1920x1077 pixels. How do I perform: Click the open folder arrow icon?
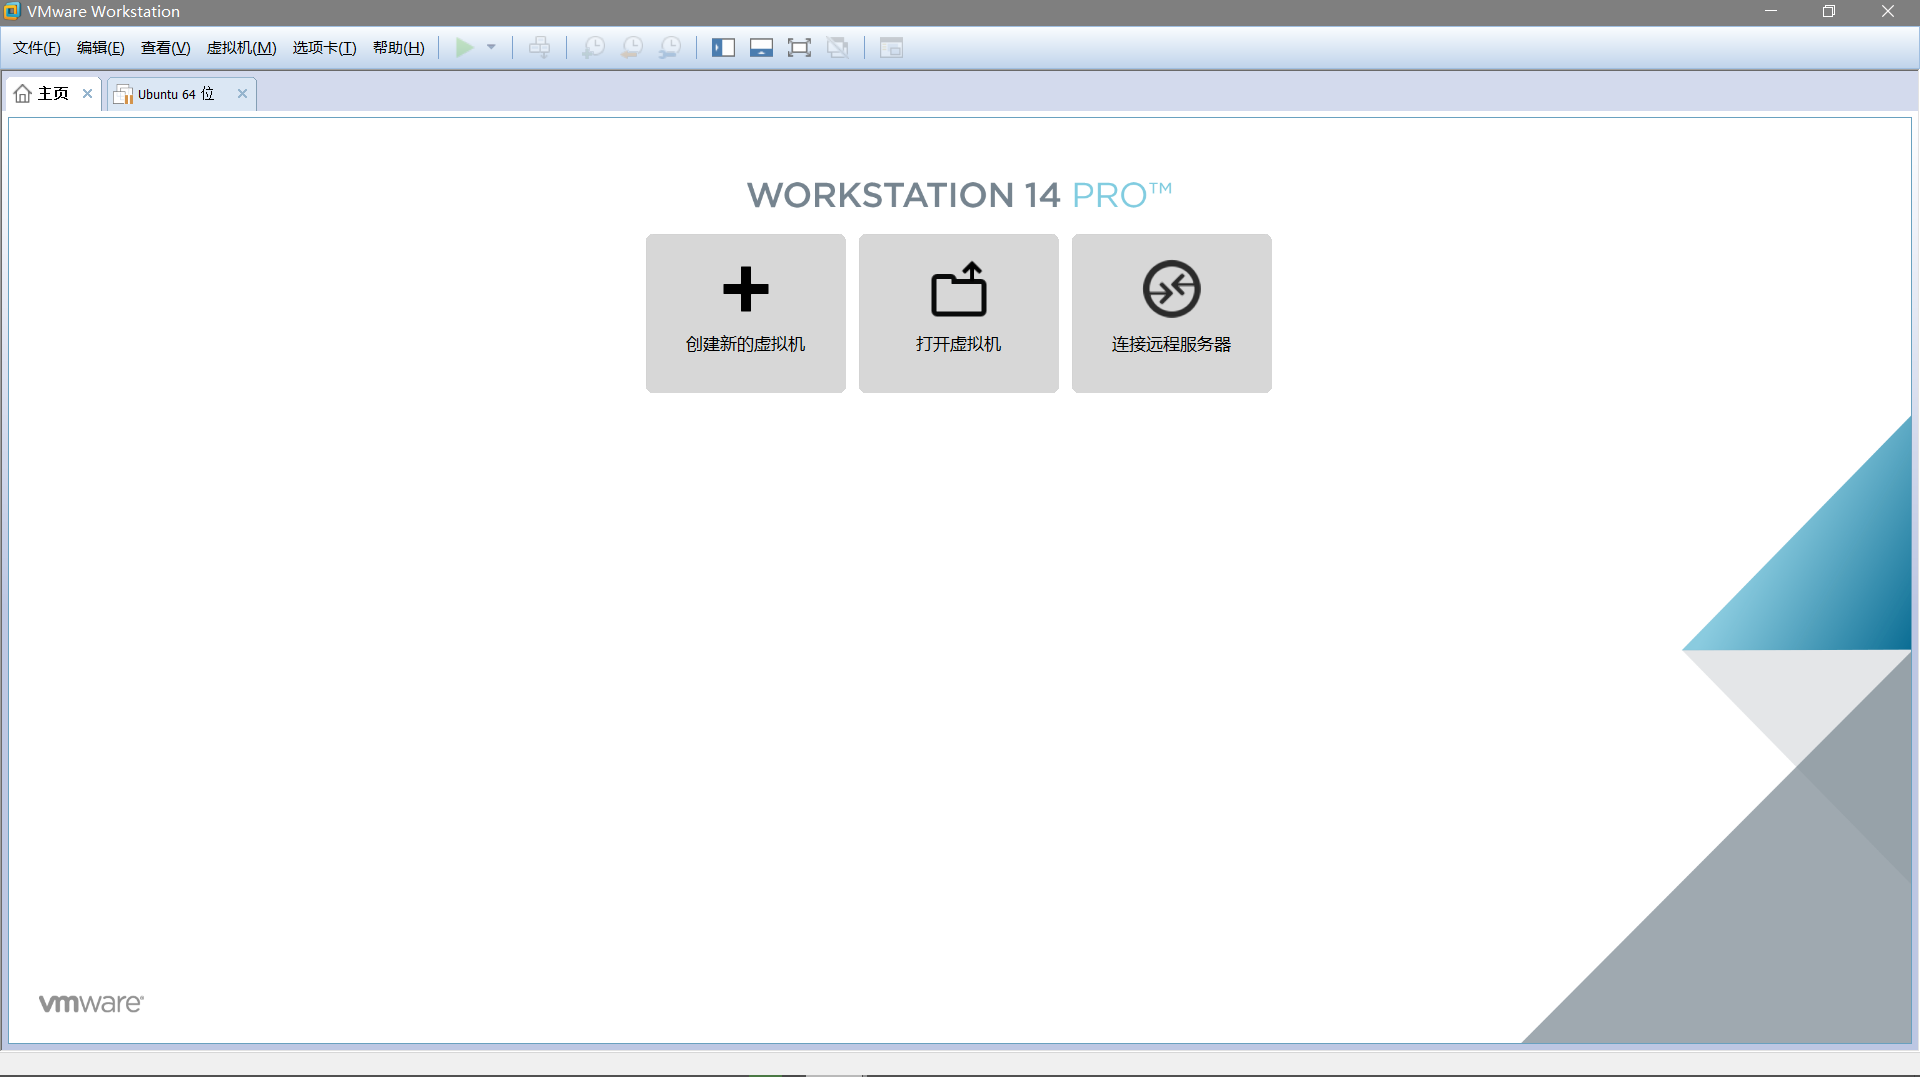(959, 289)
